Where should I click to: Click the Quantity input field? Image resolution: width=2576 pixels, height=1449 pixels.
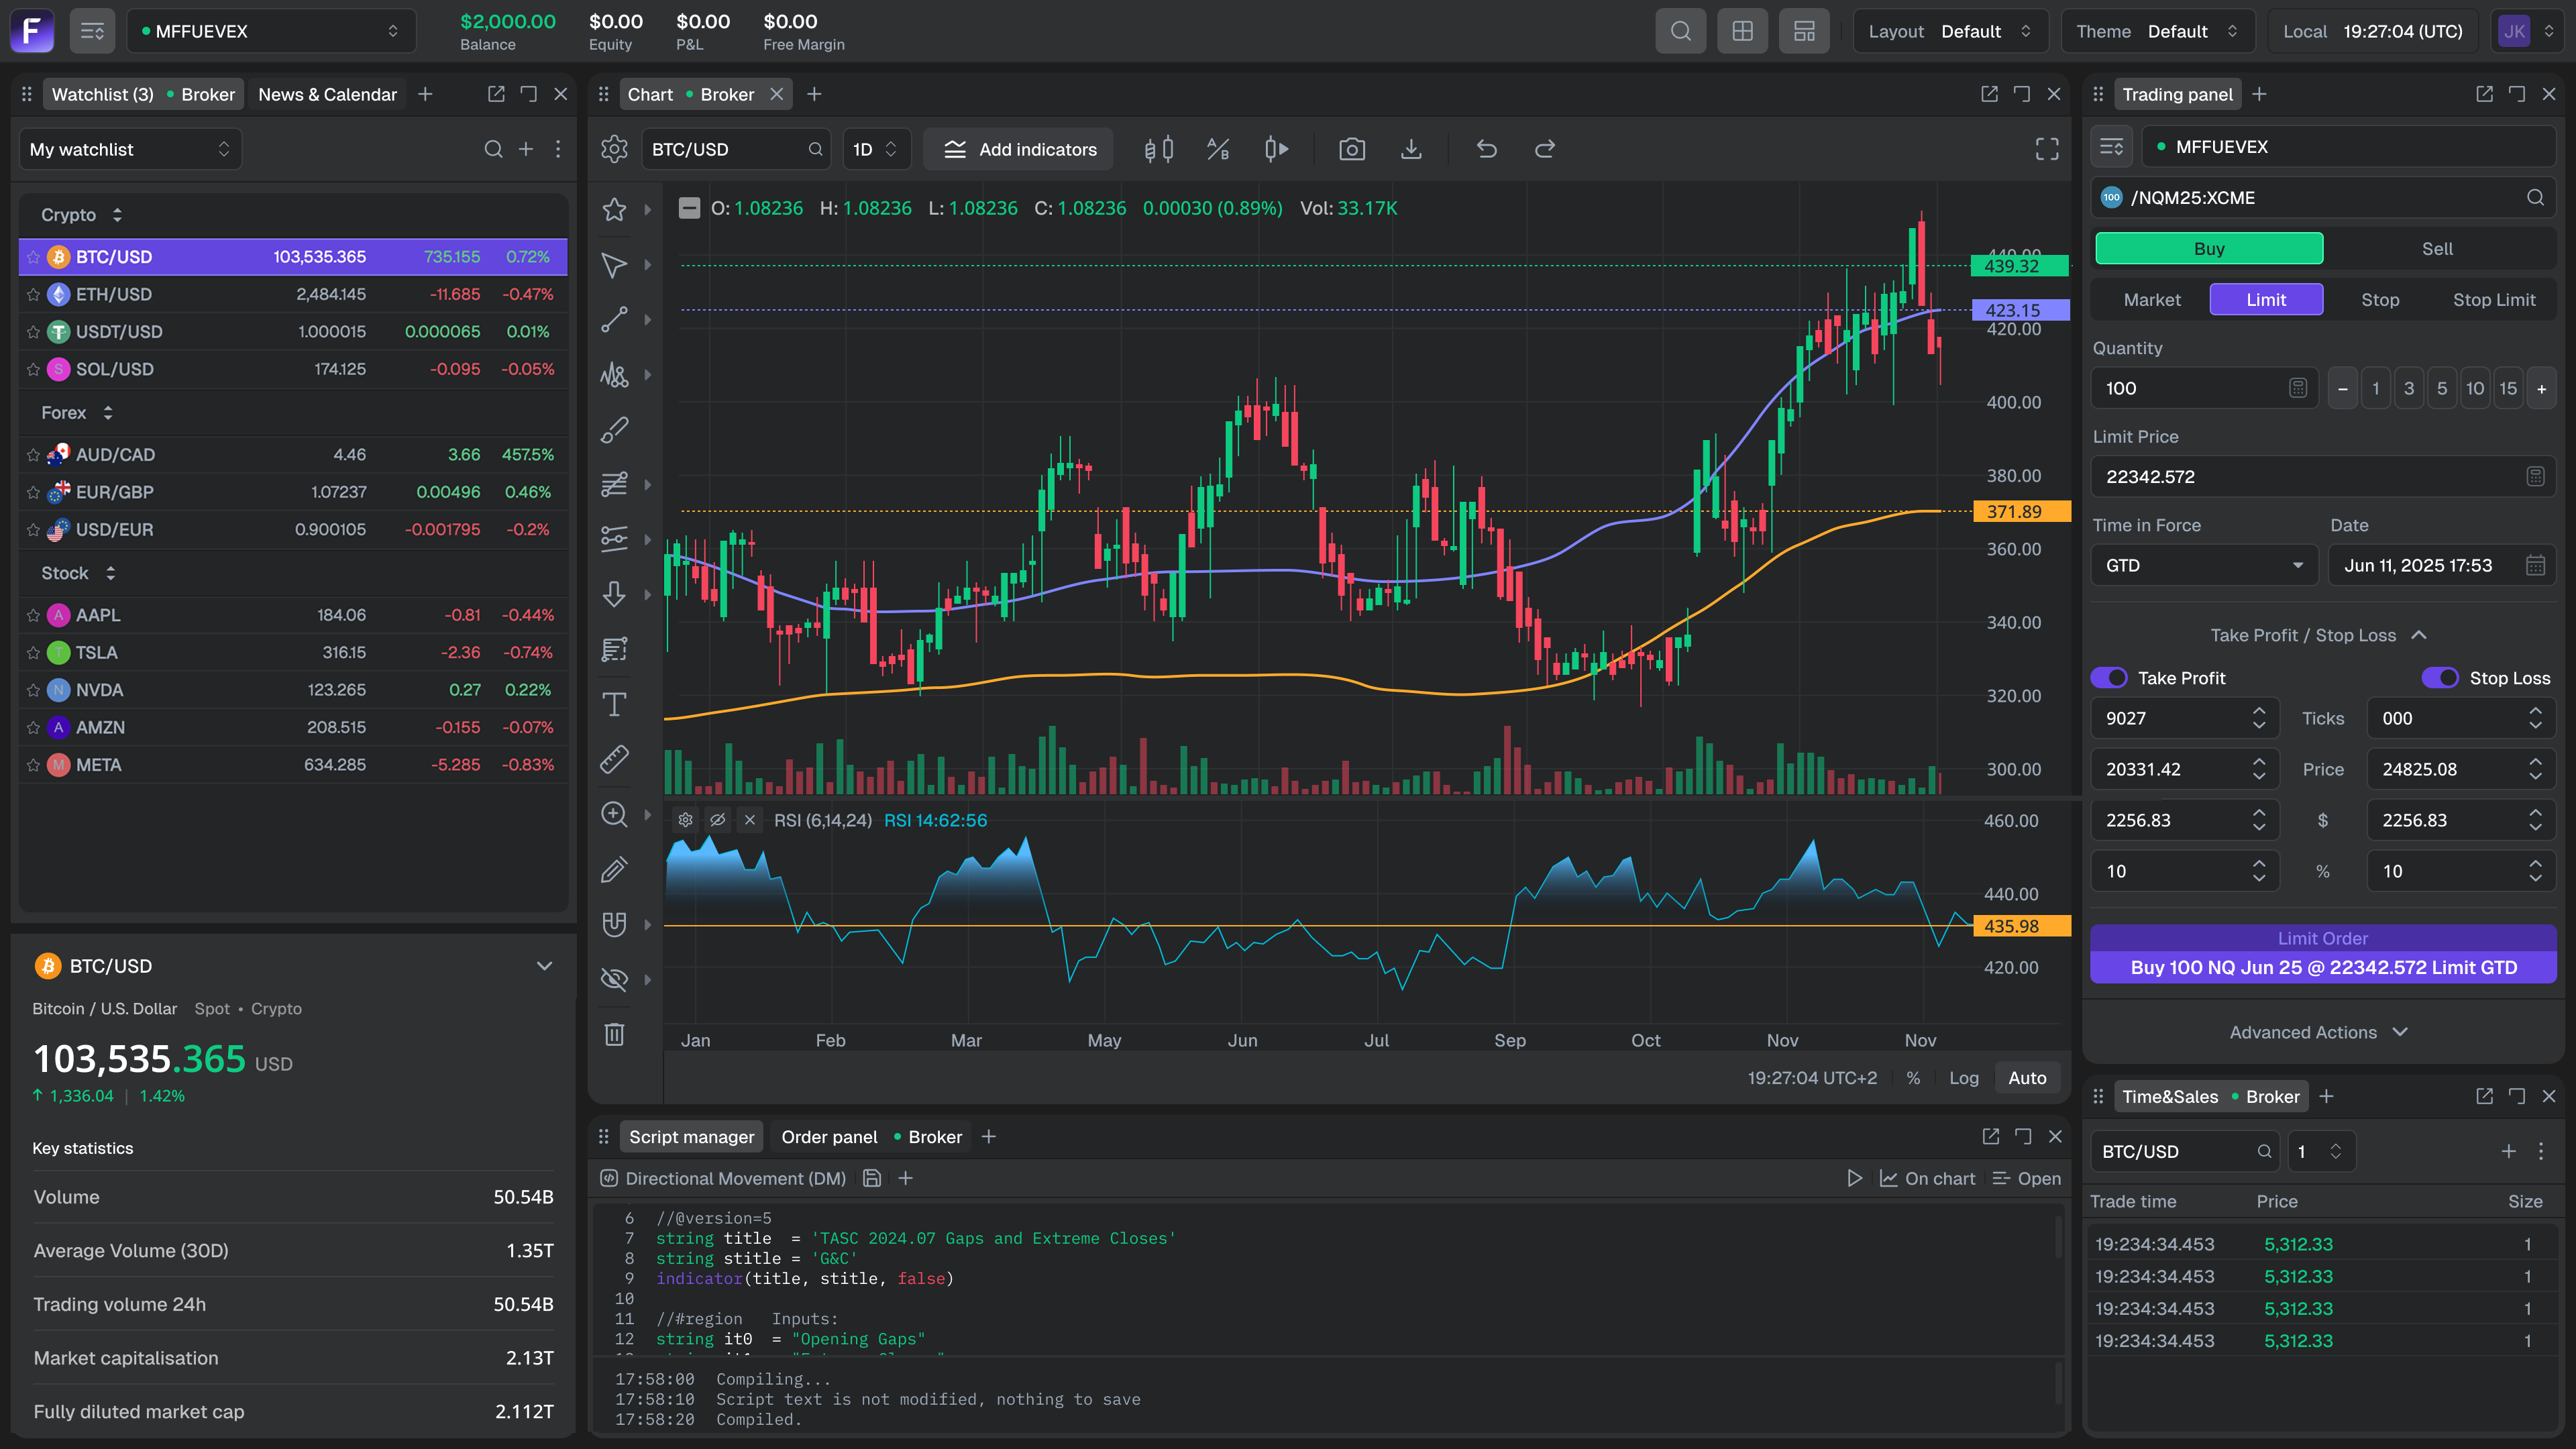click(x=2204, y=389)
